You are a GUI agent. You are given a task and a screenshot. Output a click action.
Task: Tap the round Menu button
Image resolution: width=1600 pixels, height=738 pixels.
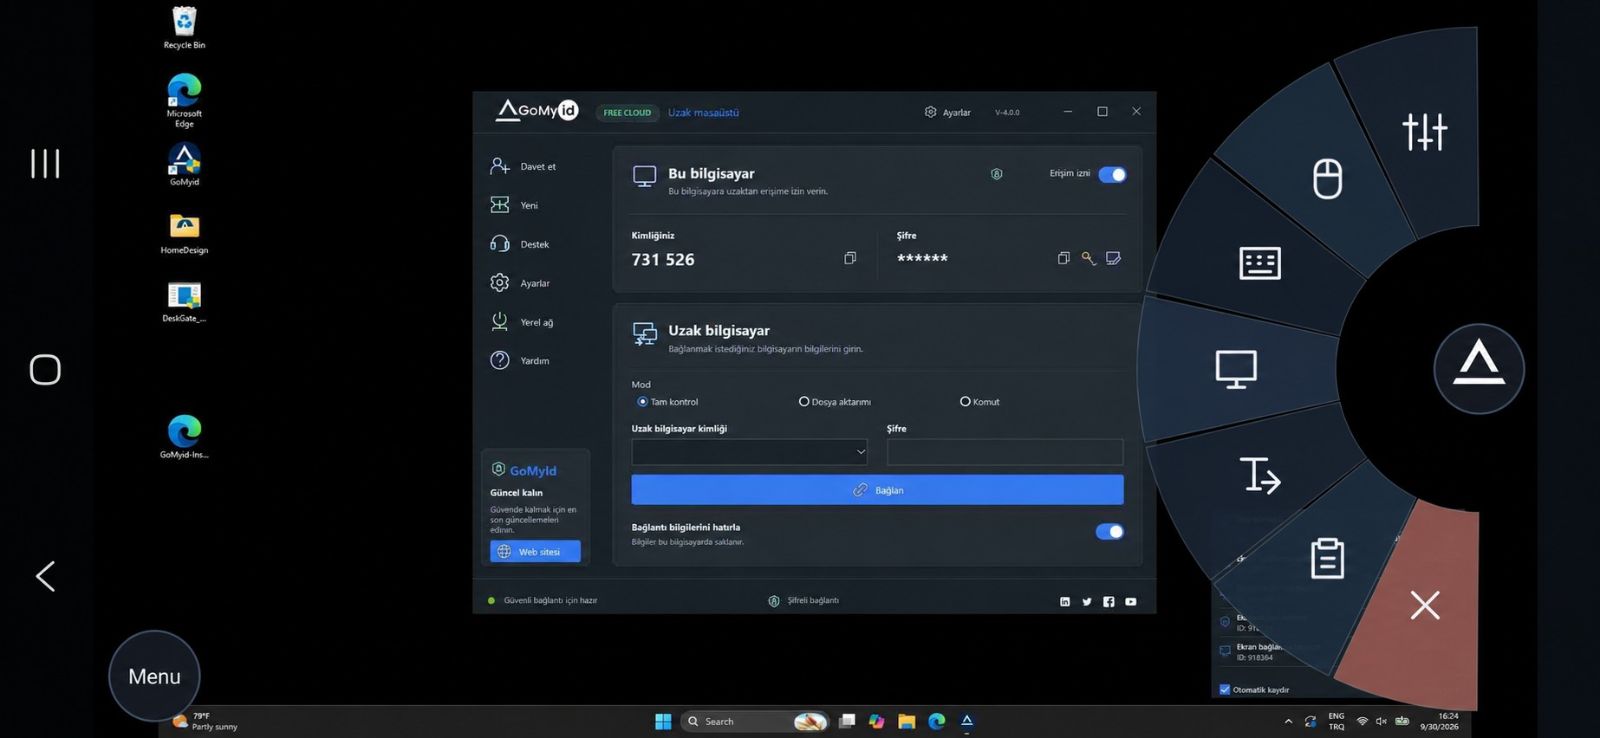coord(154,676)
